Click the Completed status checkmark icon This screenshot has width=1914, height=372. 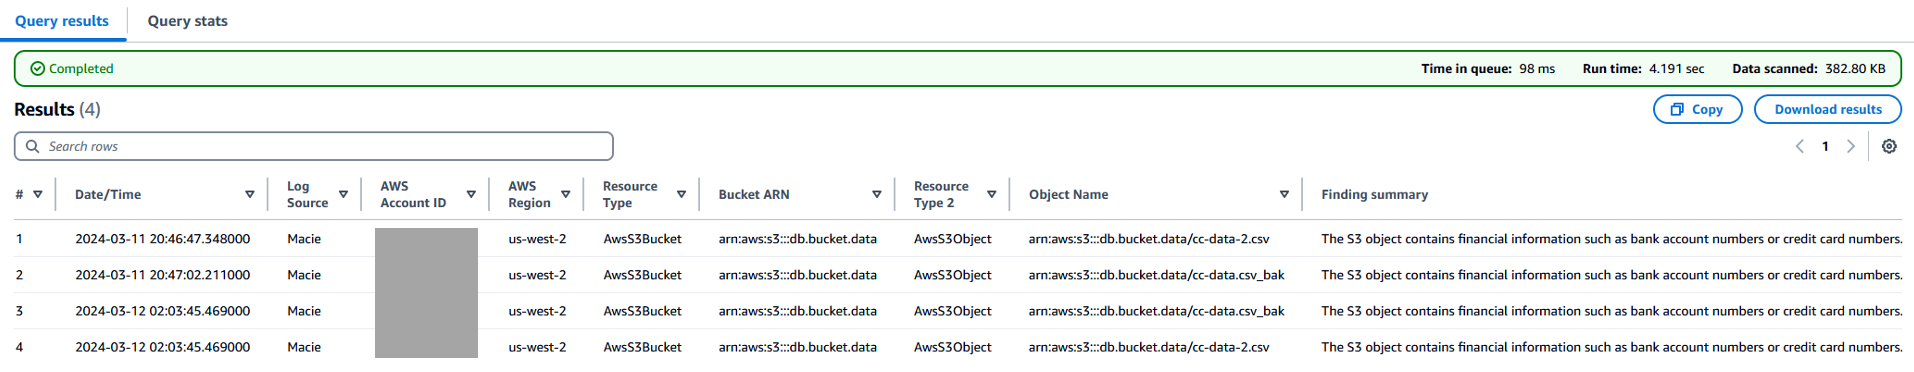(38, 69)
